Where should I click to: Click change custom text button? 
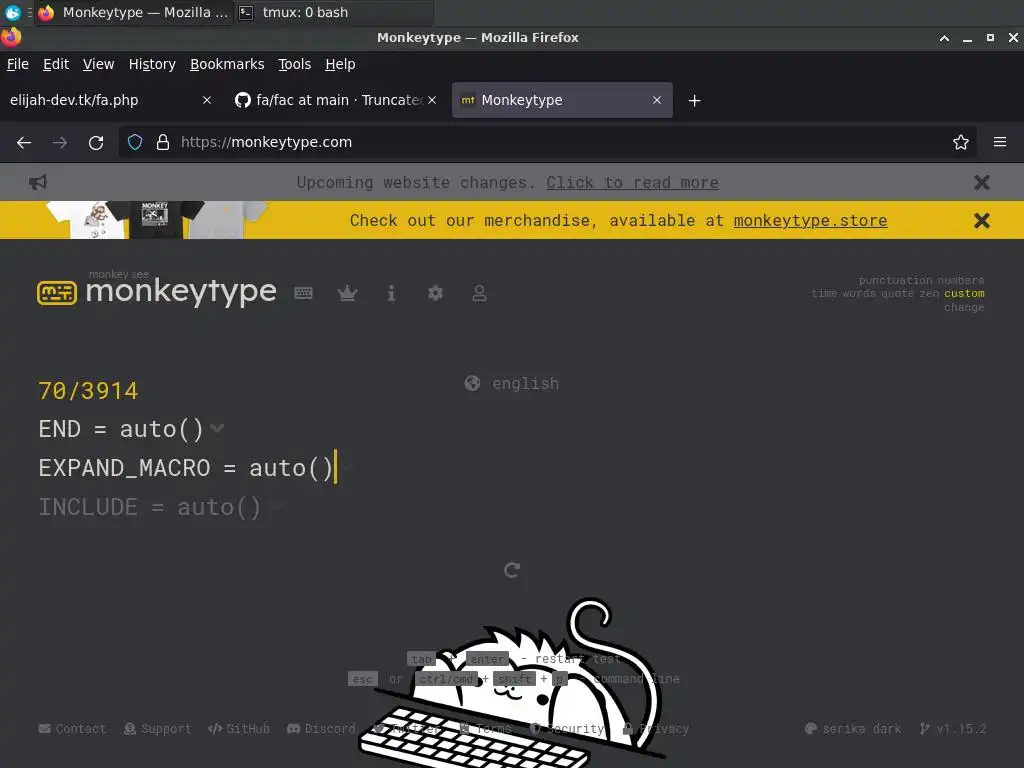point(964,307)
